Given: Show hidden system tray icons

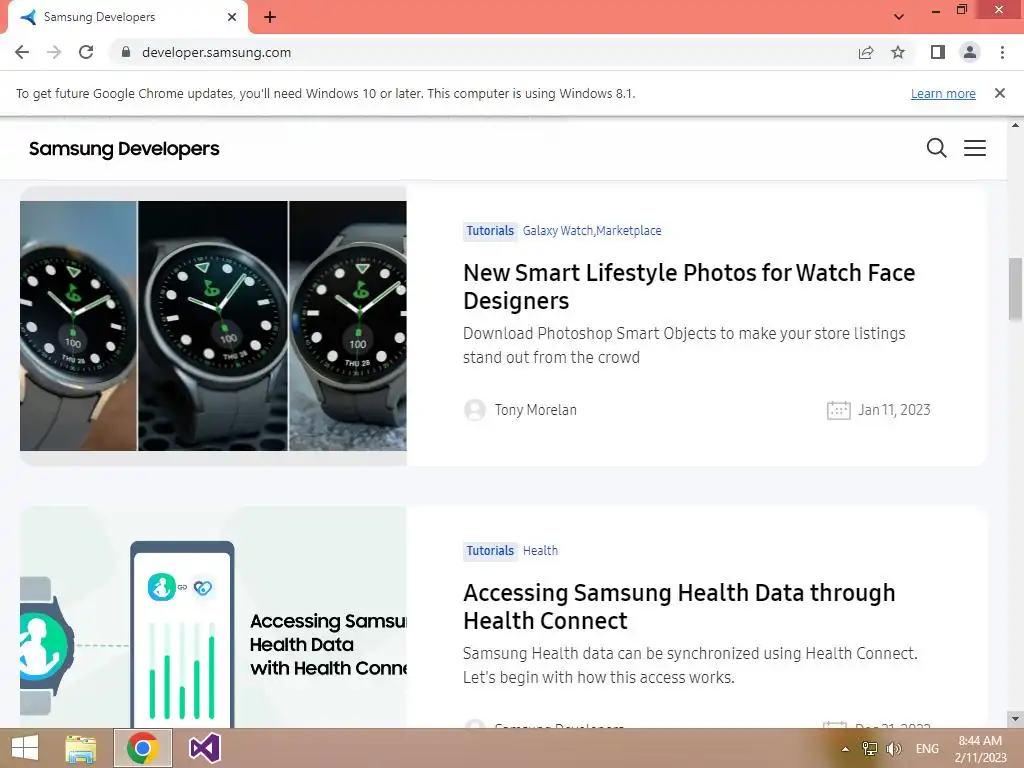Looking at the screenshot, I should click(x=846, y=749).
